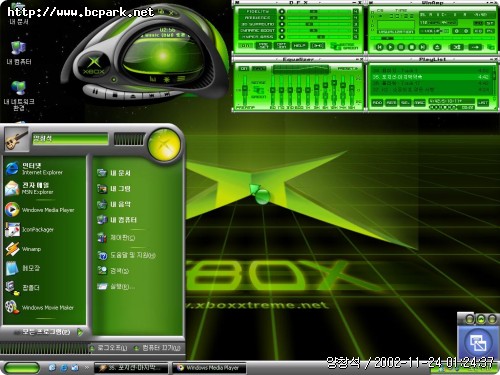Adjust Equalizer Preamp slider
This screenshot has height=375, width=500.
[x=245, y=90]
